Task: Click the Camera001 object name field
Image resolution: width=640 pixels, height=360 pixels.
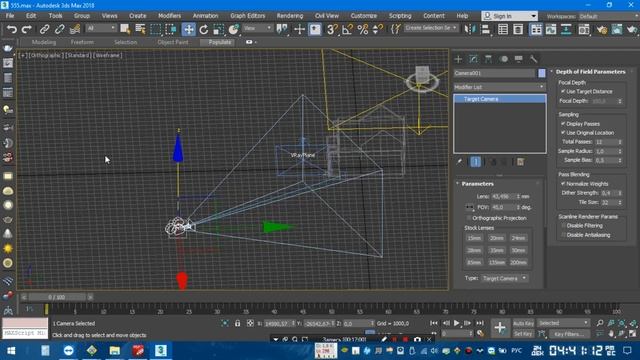Action: (x=494, y=73)
